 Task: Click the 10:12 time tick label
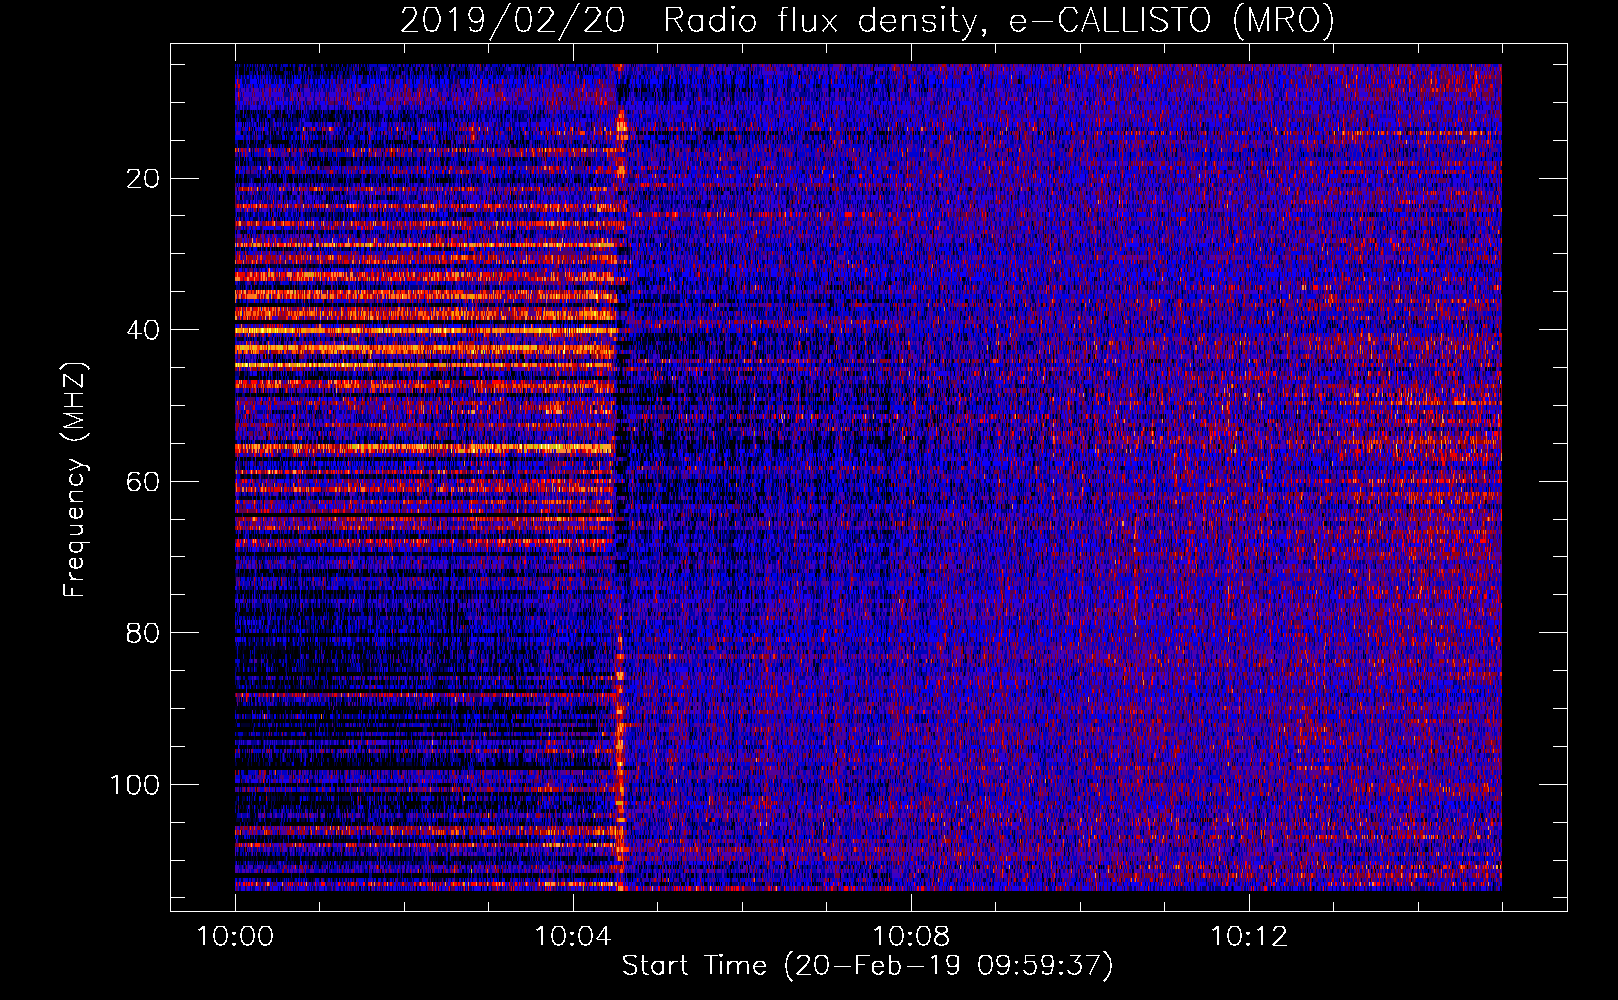[x=1249, y=937]
